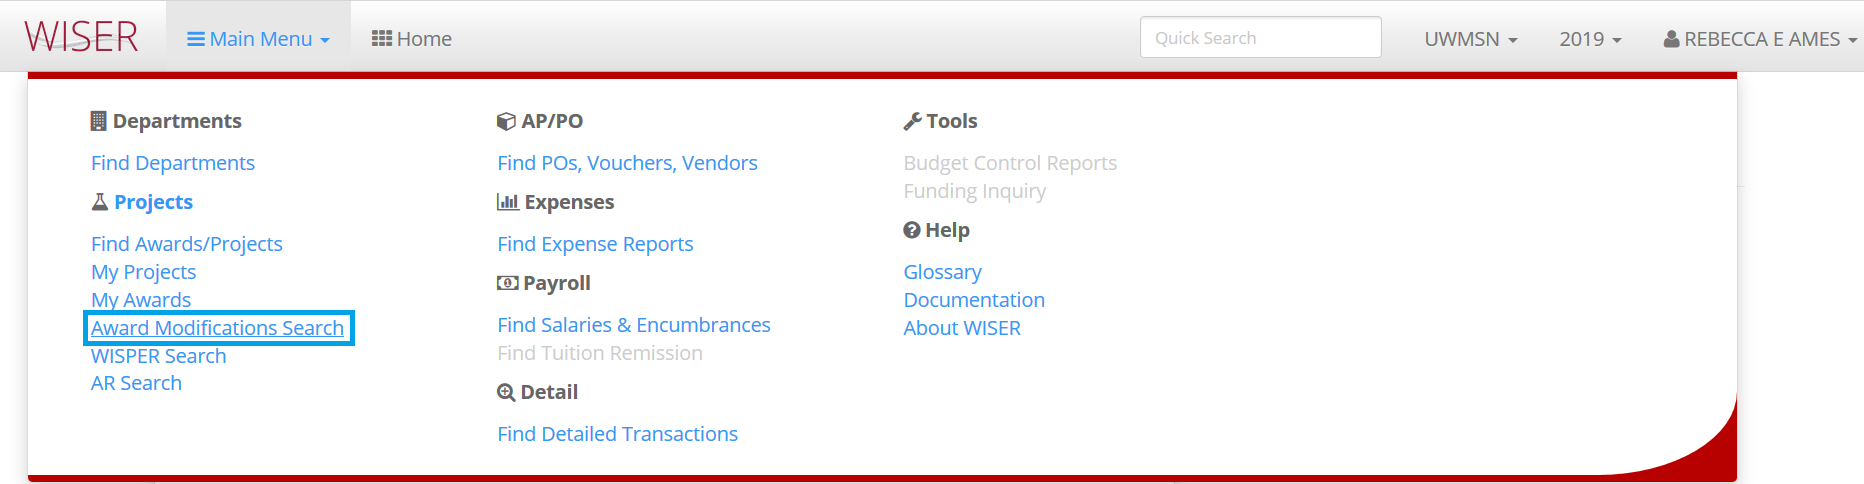Screen dimensions: 1864x484
Task: Select WISPER Search link
Action: pos(158,356)
